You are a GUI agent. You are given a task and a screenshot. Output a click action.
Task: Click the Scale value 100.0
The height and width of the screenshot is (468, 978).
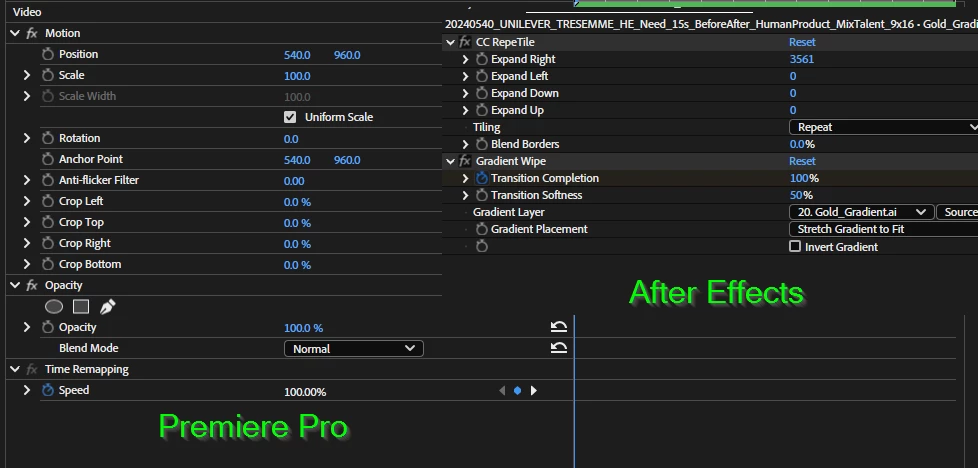point(297,76)
